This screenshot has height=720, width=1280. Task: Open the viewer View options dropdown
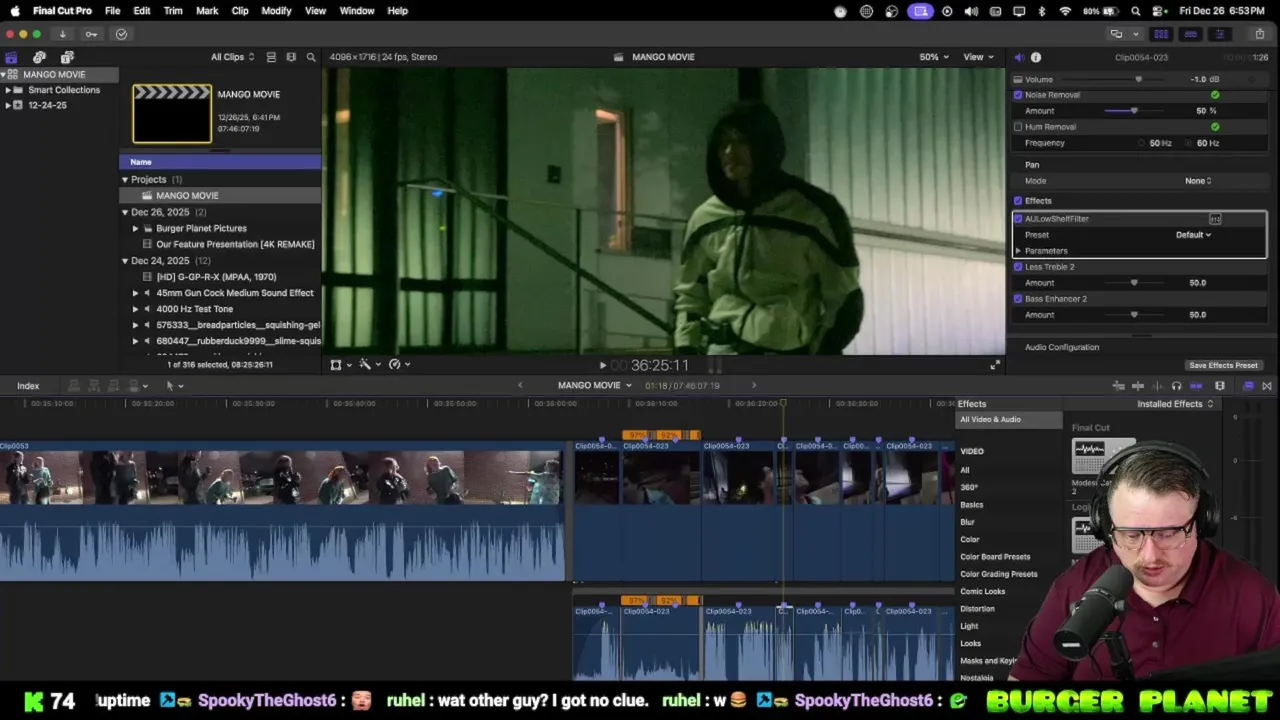[977, 57]
